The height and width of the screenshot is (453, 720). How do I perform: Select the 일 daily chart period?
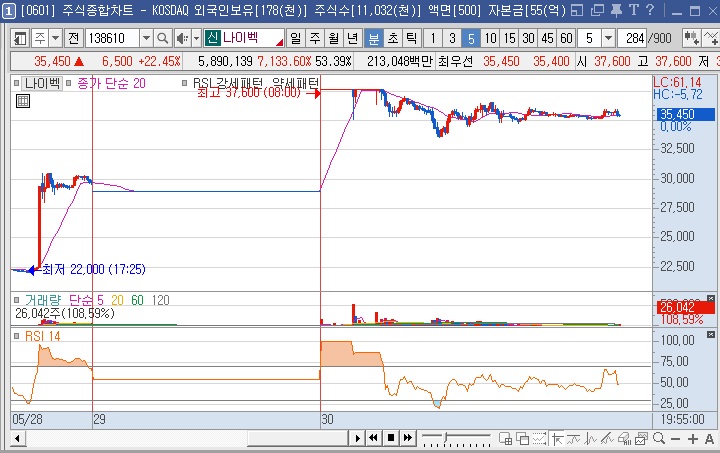coord(295,38)
